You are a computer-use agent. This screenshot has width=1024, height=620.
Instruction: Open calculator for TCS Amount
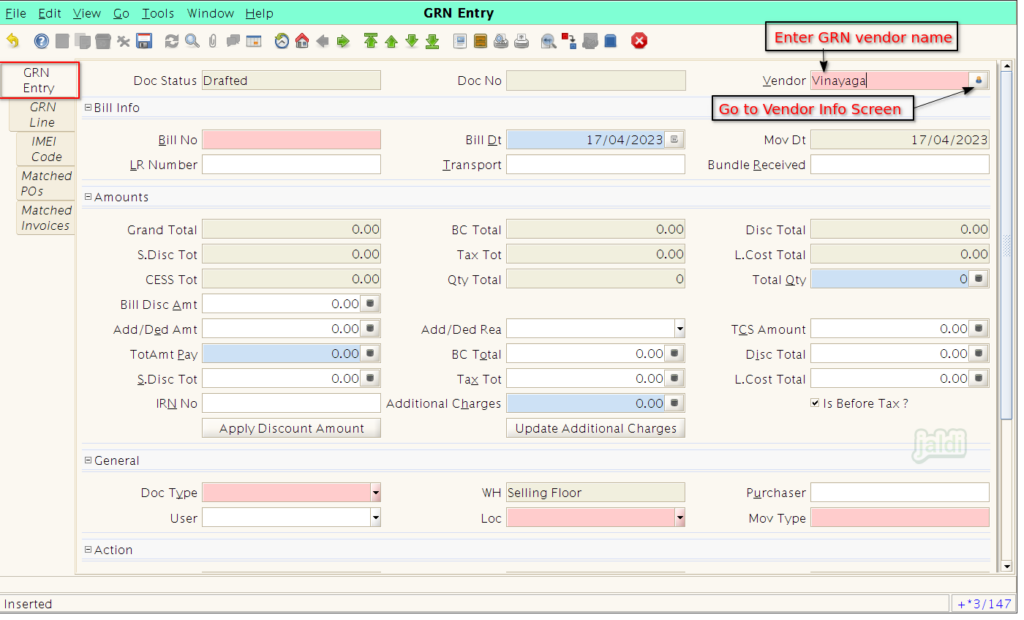click(978, 329)
